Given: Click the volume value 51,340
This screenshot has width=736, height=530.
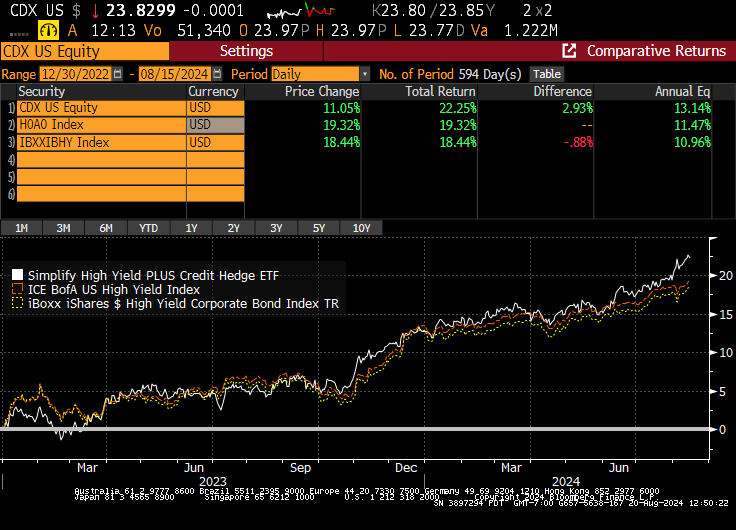Looking at the screenshot, I should [x=204, y=31].
